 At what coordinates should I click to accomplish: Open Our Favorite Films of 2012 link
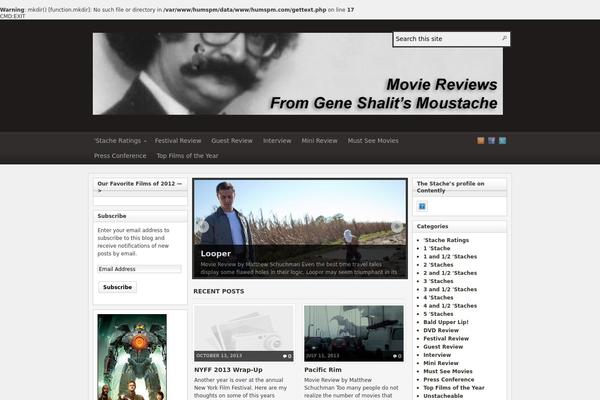140,187
